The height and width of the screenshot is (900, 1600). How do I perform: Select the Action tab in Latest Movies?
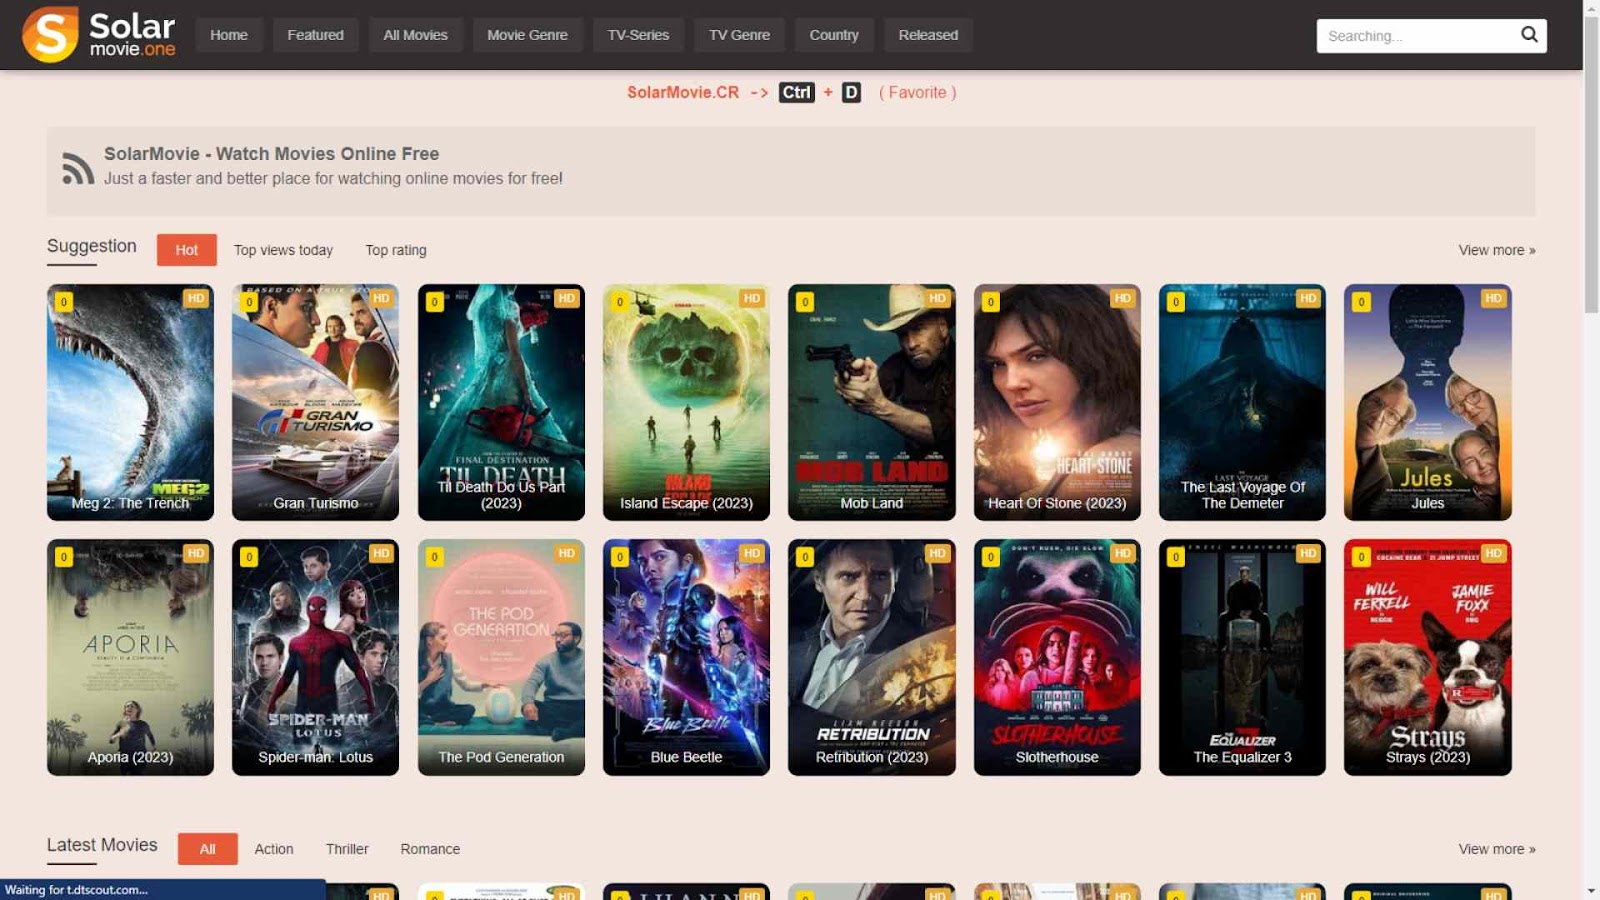(x=274, y=849)
